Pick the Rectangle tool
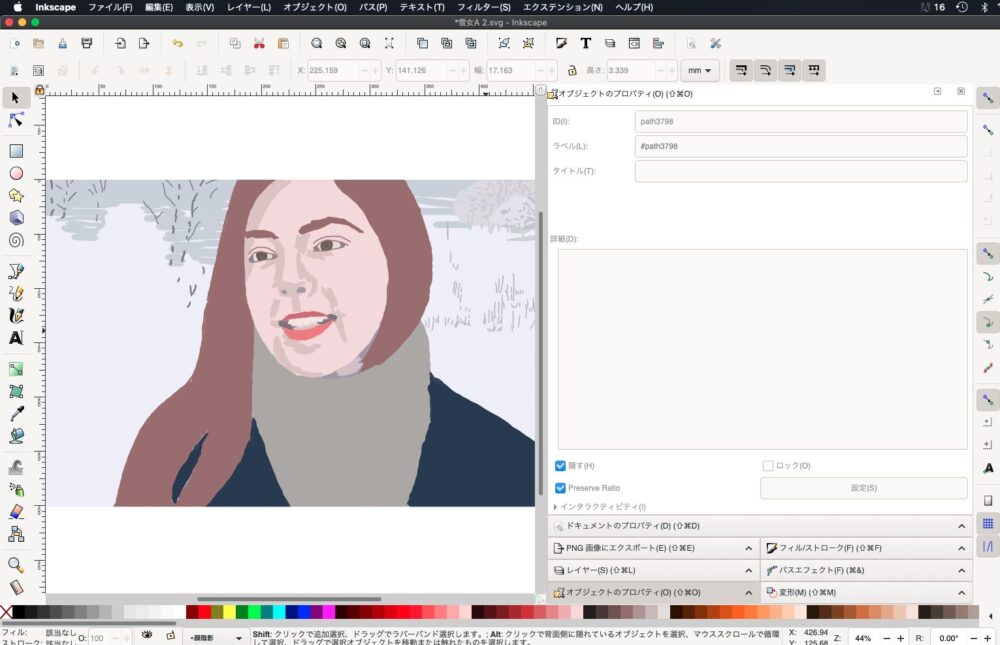The width and height of the screenshot is (1000, 645). coord(16,151)
